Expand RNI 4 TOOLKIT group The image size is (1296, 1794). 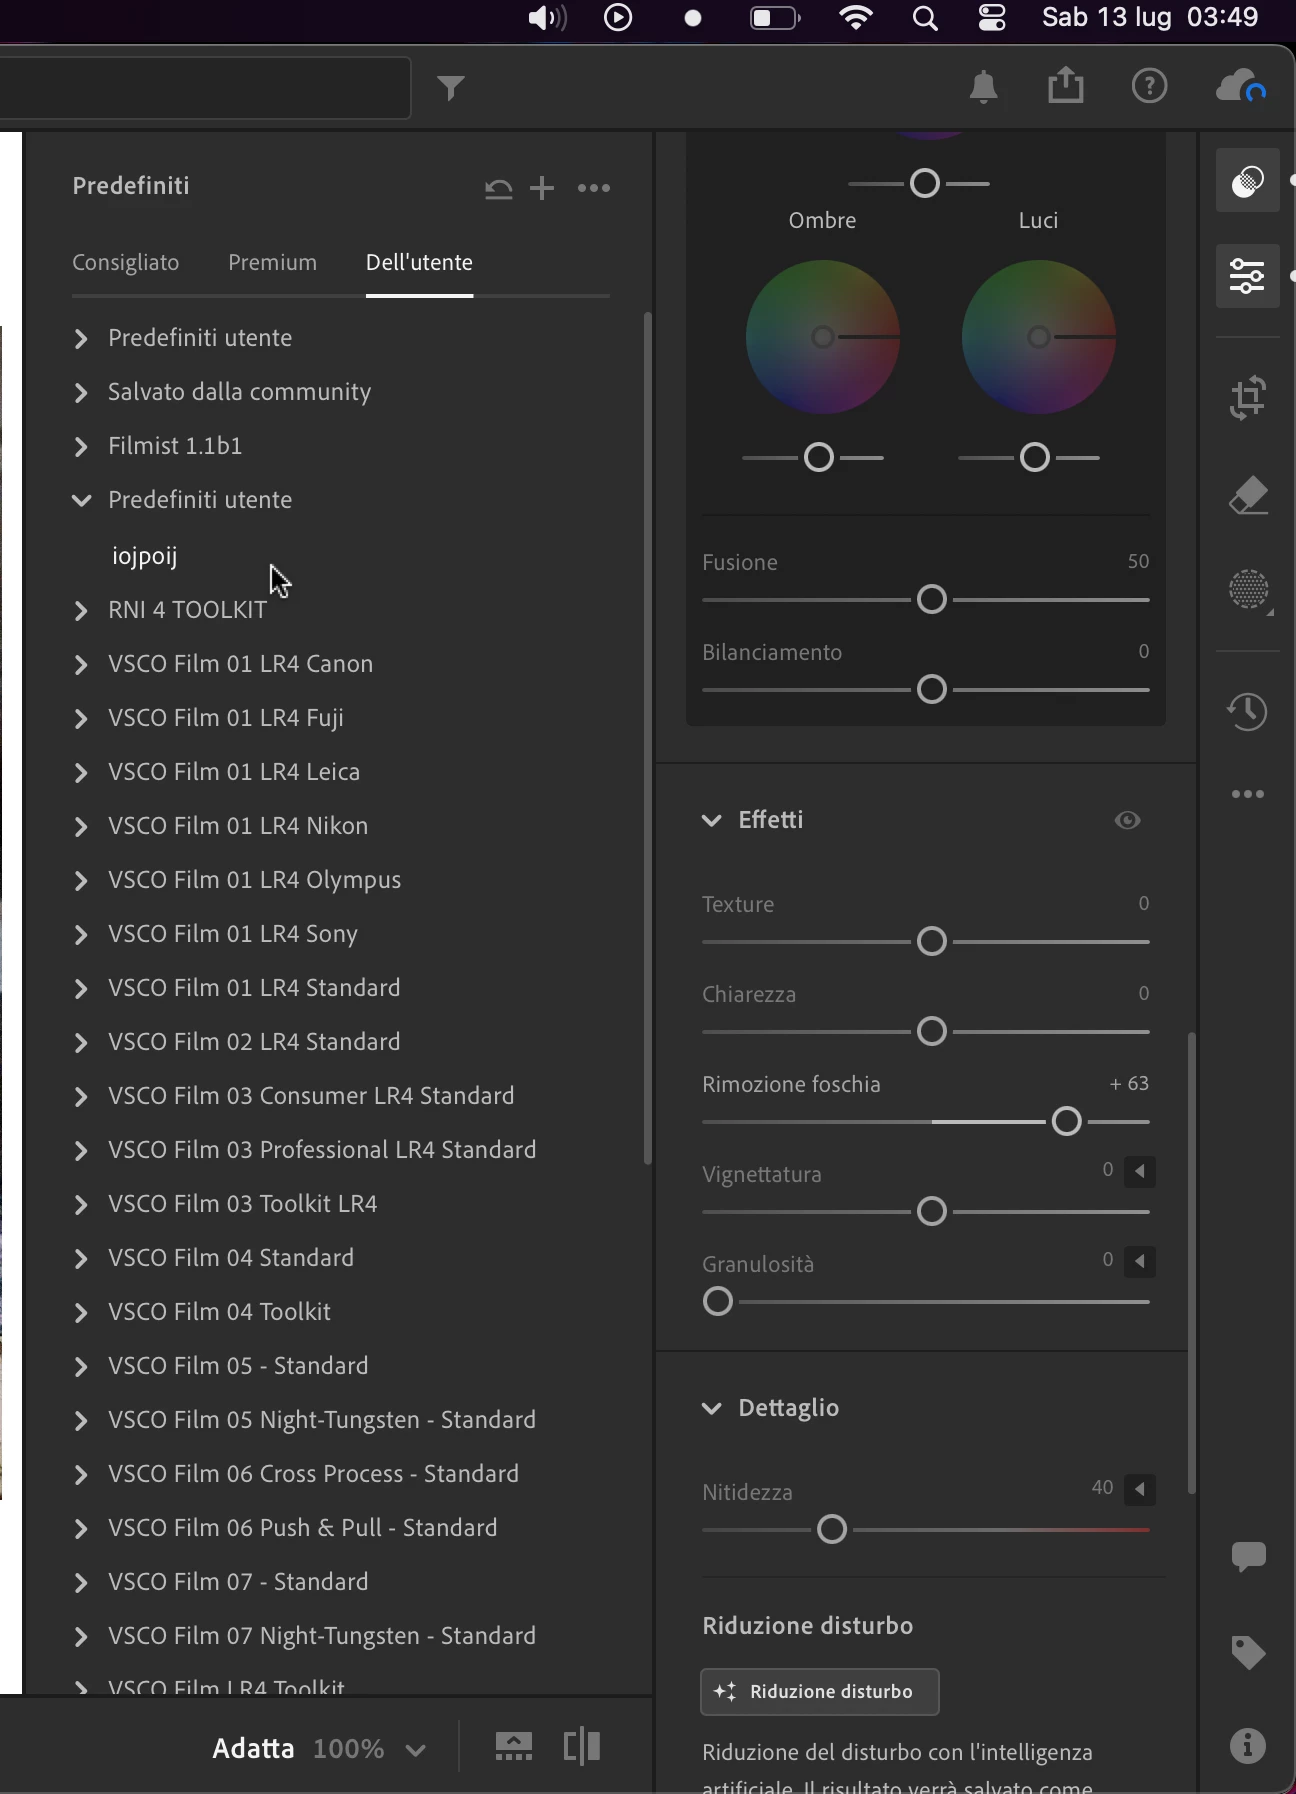point(81,611)
